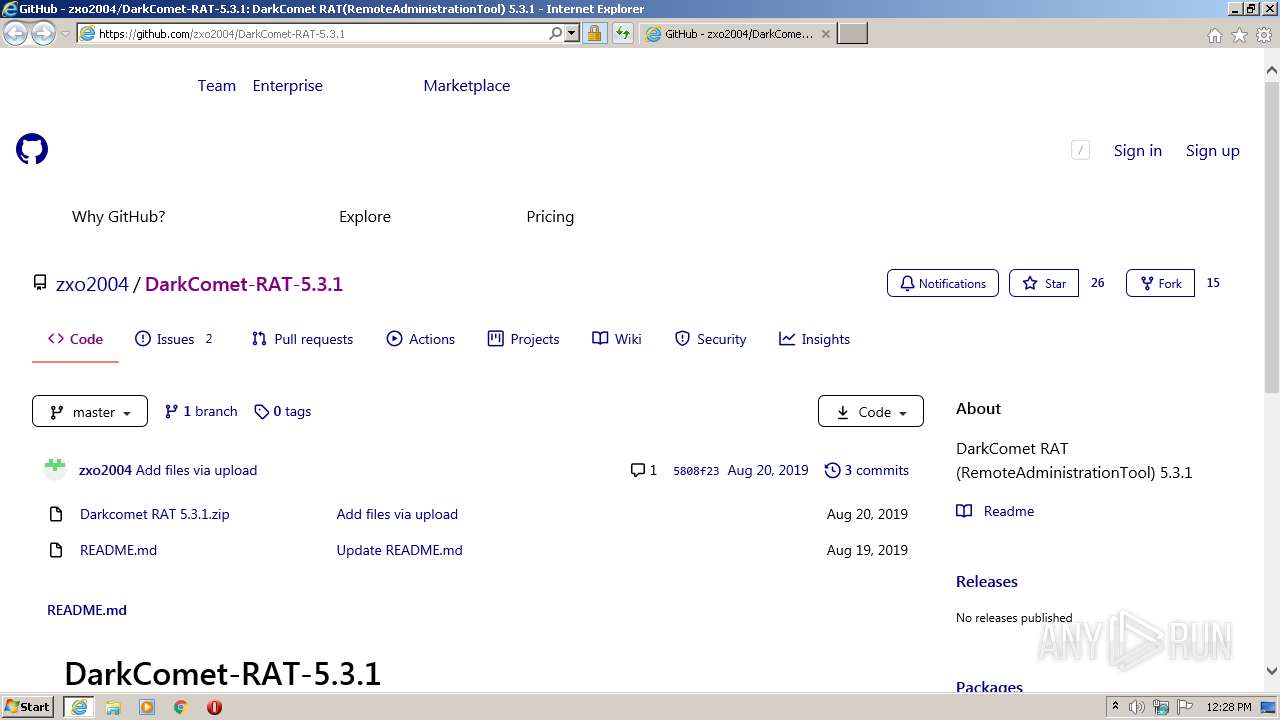This screenshot has height=720, width=1280.
Task: View the 3 commits history
Action: [x=866, y=470]
